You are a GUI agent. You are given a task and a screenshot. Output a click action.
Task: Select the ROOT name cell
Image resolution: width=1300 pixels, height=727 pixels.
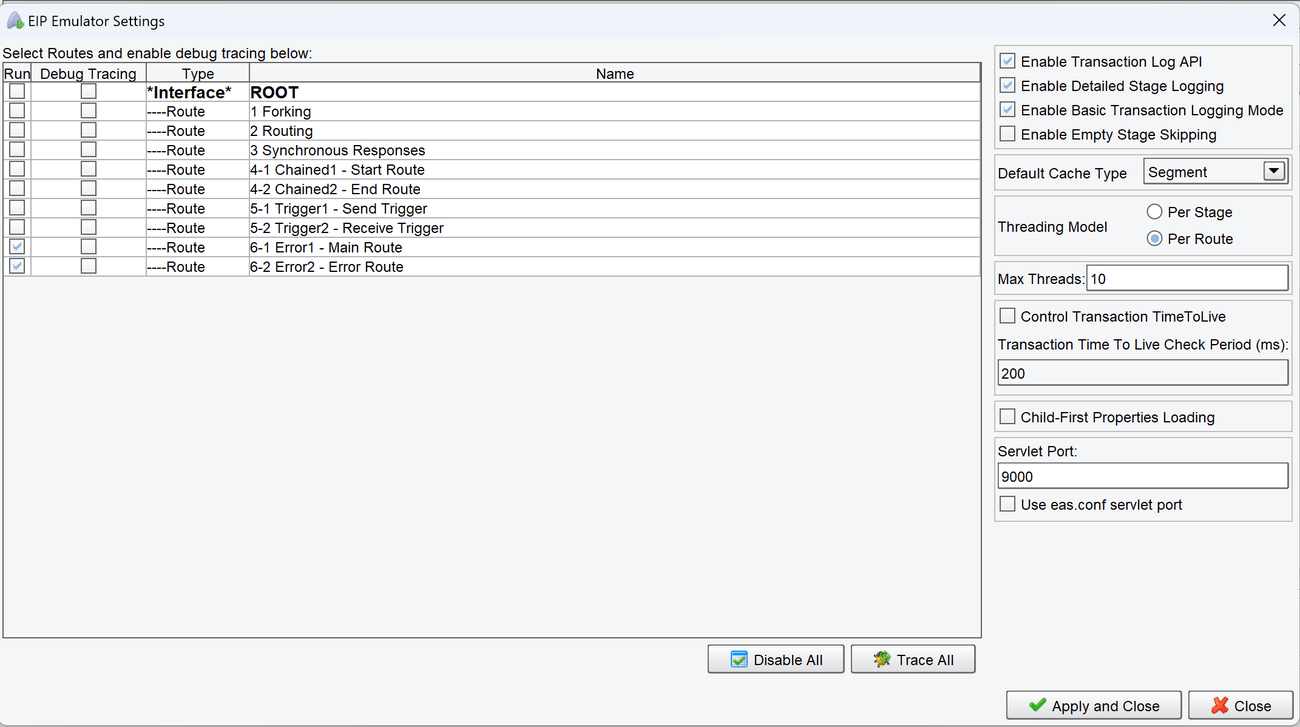[x=615, y=92]
